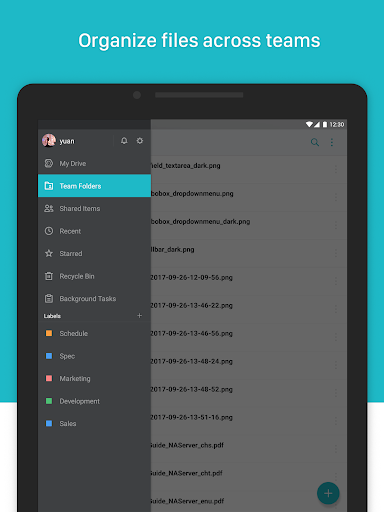Open file 2017-09-26-13-48-52.png
Screen dimensions: 384x512
click(x=249, y=393)
